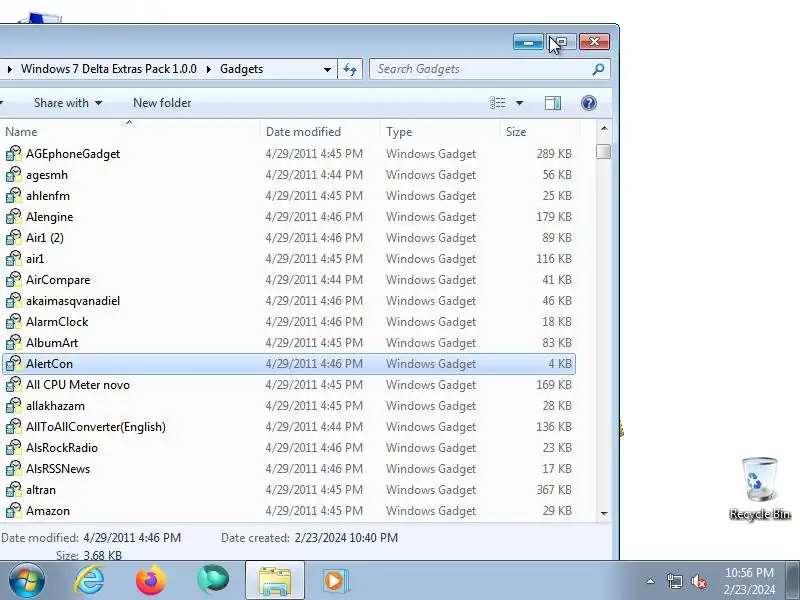800x600 pixels.
Task: Click the 136 KB size cell
Action: point(554,427)
